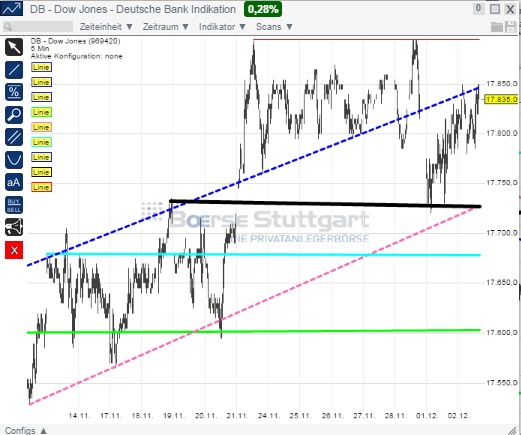The height and width of the screenshot is (435, 521).
Task: Click the yellow 17.835,0 price marker
Action: pyautogui.click(x=501, y=100)
